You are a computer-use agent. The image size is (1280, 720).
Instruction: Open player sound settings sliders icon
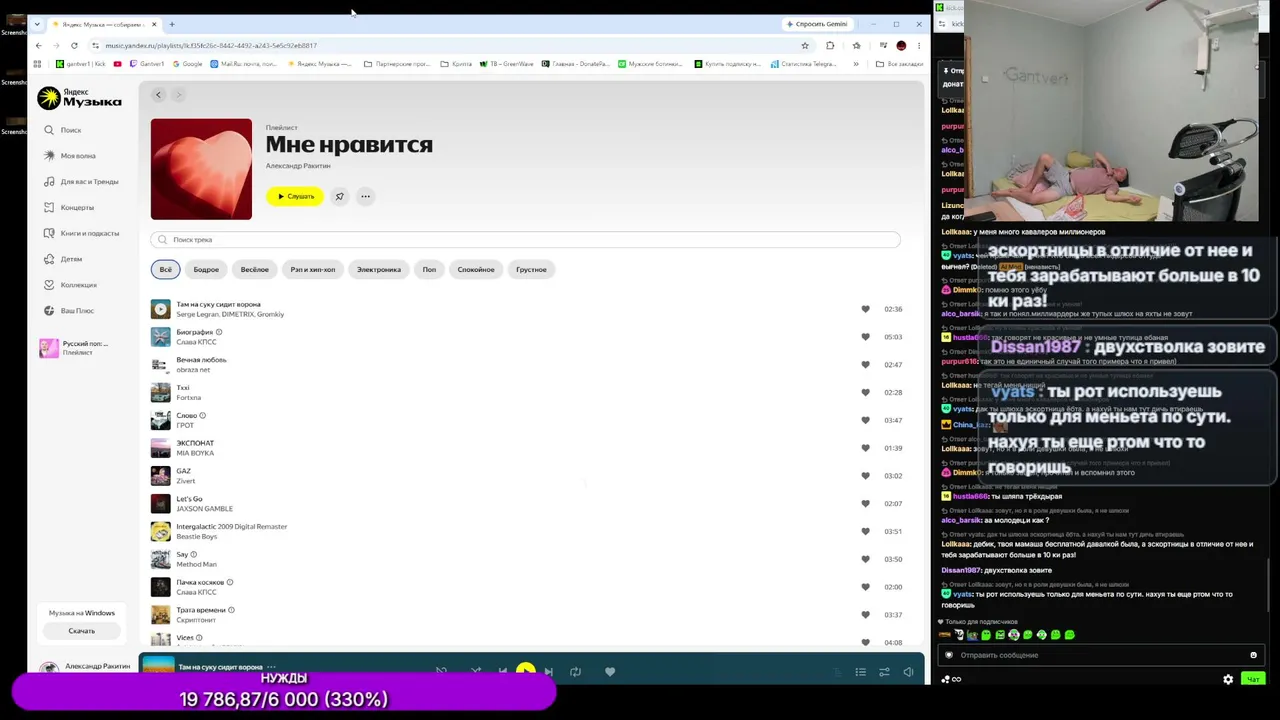coord(884,672)
